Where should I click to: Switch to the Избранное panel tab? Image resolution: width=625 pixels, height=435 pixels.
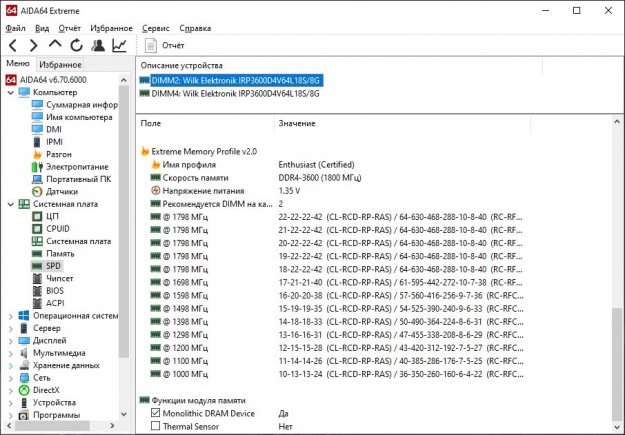pos(60,64)
